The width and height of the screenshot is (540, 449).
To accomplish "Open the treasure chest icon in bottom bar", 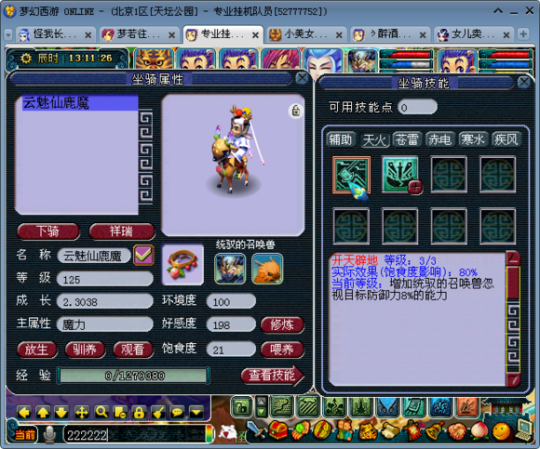I will point(278,430).
